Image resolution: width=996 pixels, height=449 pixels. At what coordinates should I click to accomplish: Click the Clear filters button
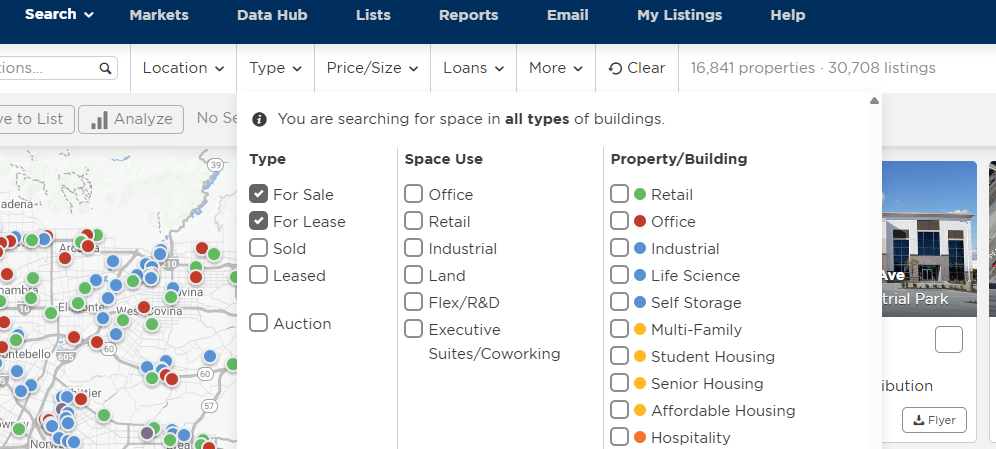[x=636, y=68]
